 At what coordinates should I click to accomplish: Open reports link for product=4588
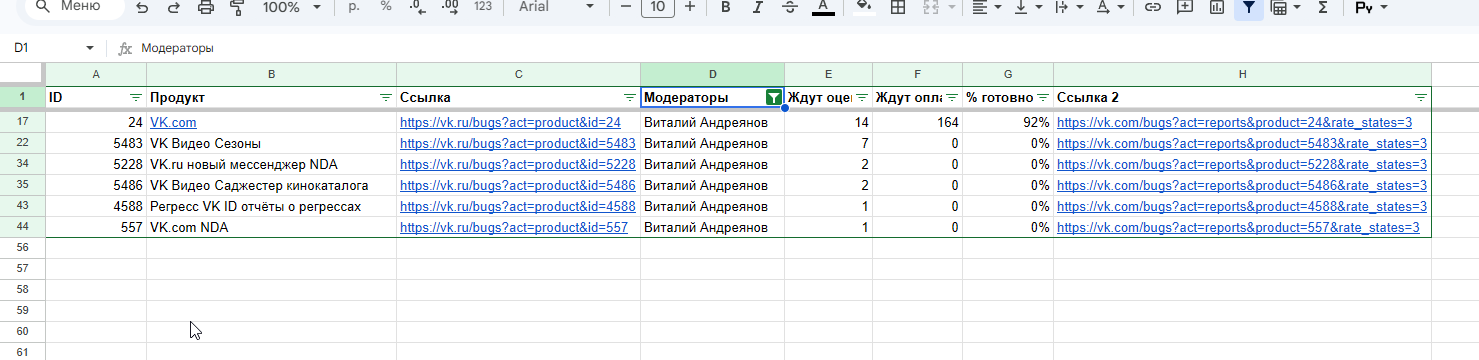(x=1241, y=207)
